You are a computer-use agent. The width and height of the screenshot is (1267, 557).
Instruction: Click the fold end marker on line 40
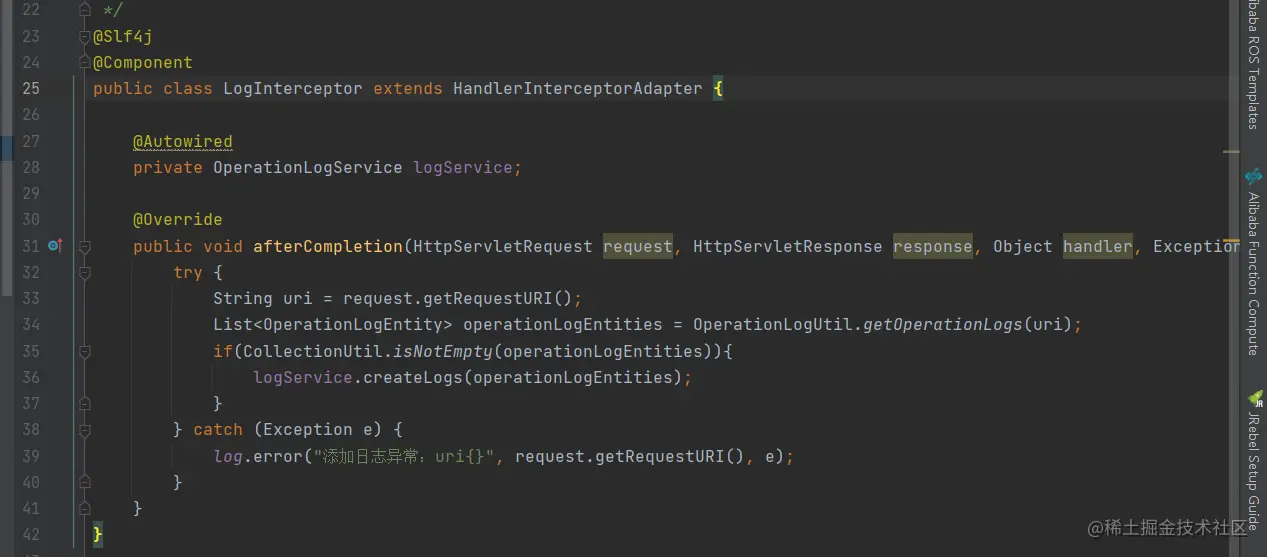(85, 482)
